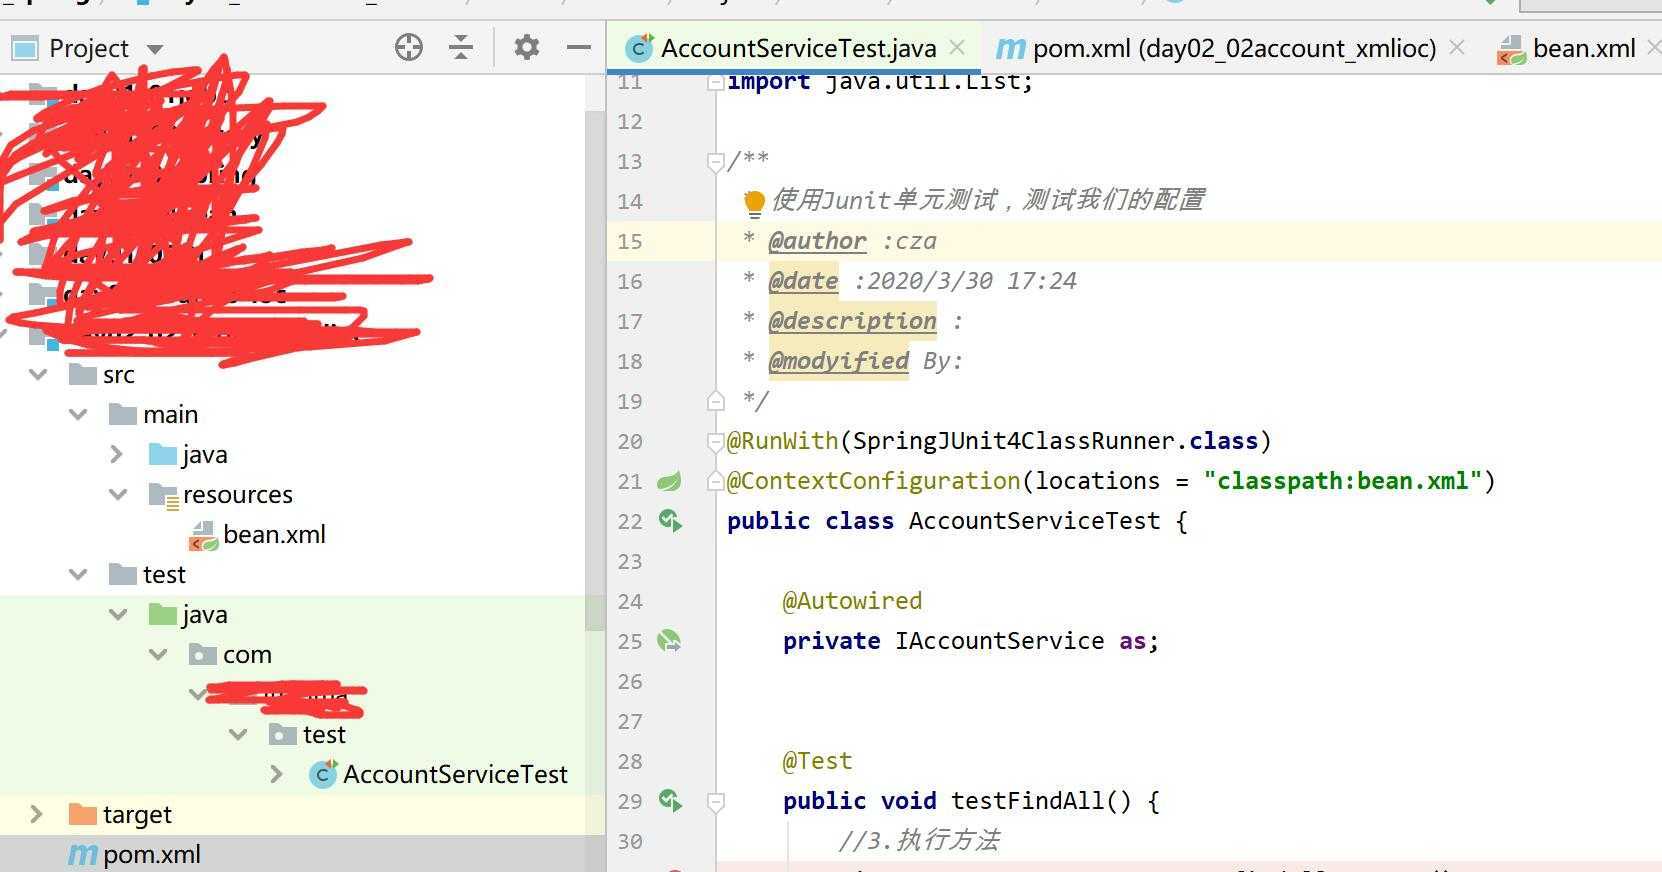The width and height of the screenshot is (1662, 872).
Task: Click the bean.xml tab file icon
Action: [1511, 49]
